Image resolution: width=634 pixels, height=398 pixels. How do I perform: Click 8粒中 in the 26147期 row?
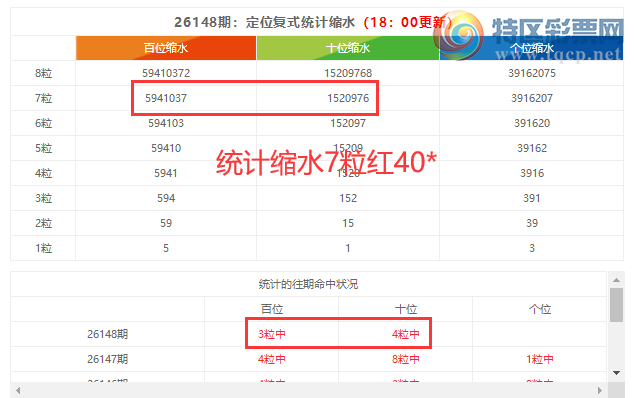[406, 359]
